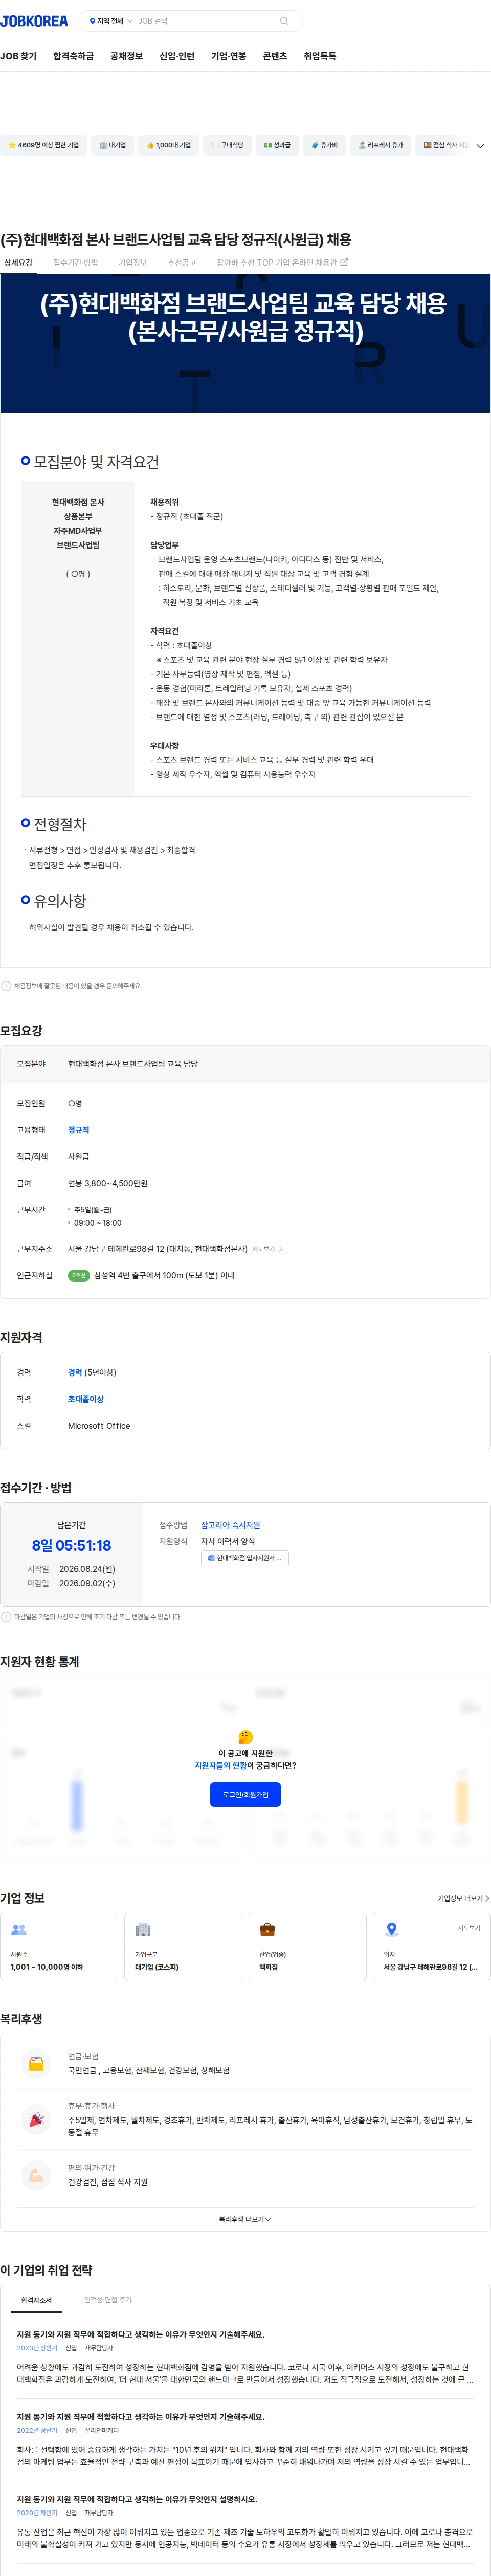Click the 로그인/회원가입 button

point(245,1795)
